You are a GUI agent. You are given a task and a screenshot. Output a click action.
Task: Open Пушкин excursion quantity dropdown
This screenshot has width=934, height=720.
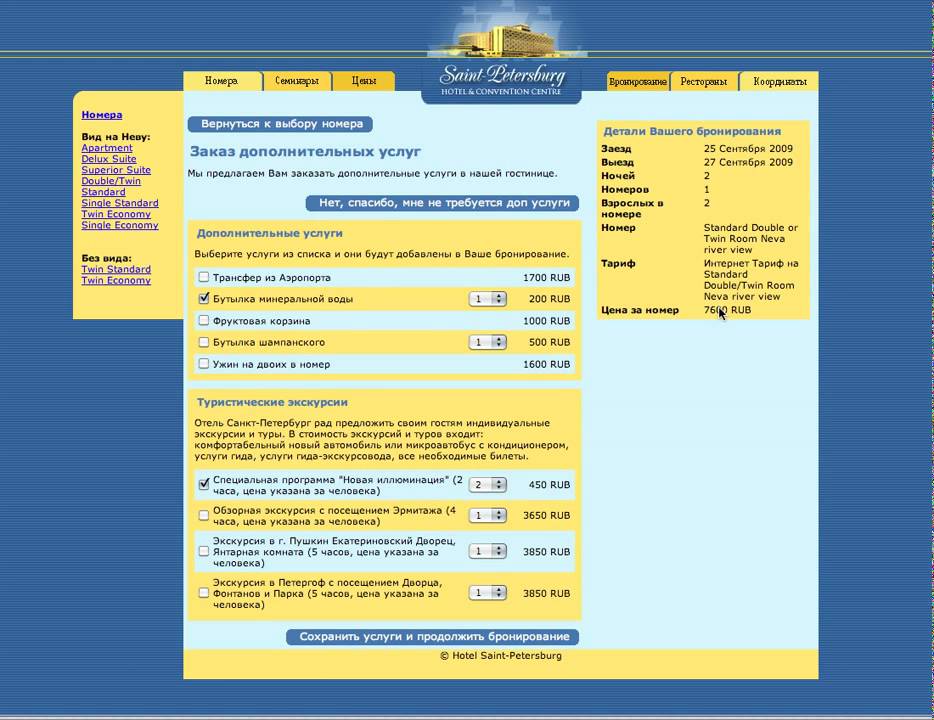(x=488, y=551)
